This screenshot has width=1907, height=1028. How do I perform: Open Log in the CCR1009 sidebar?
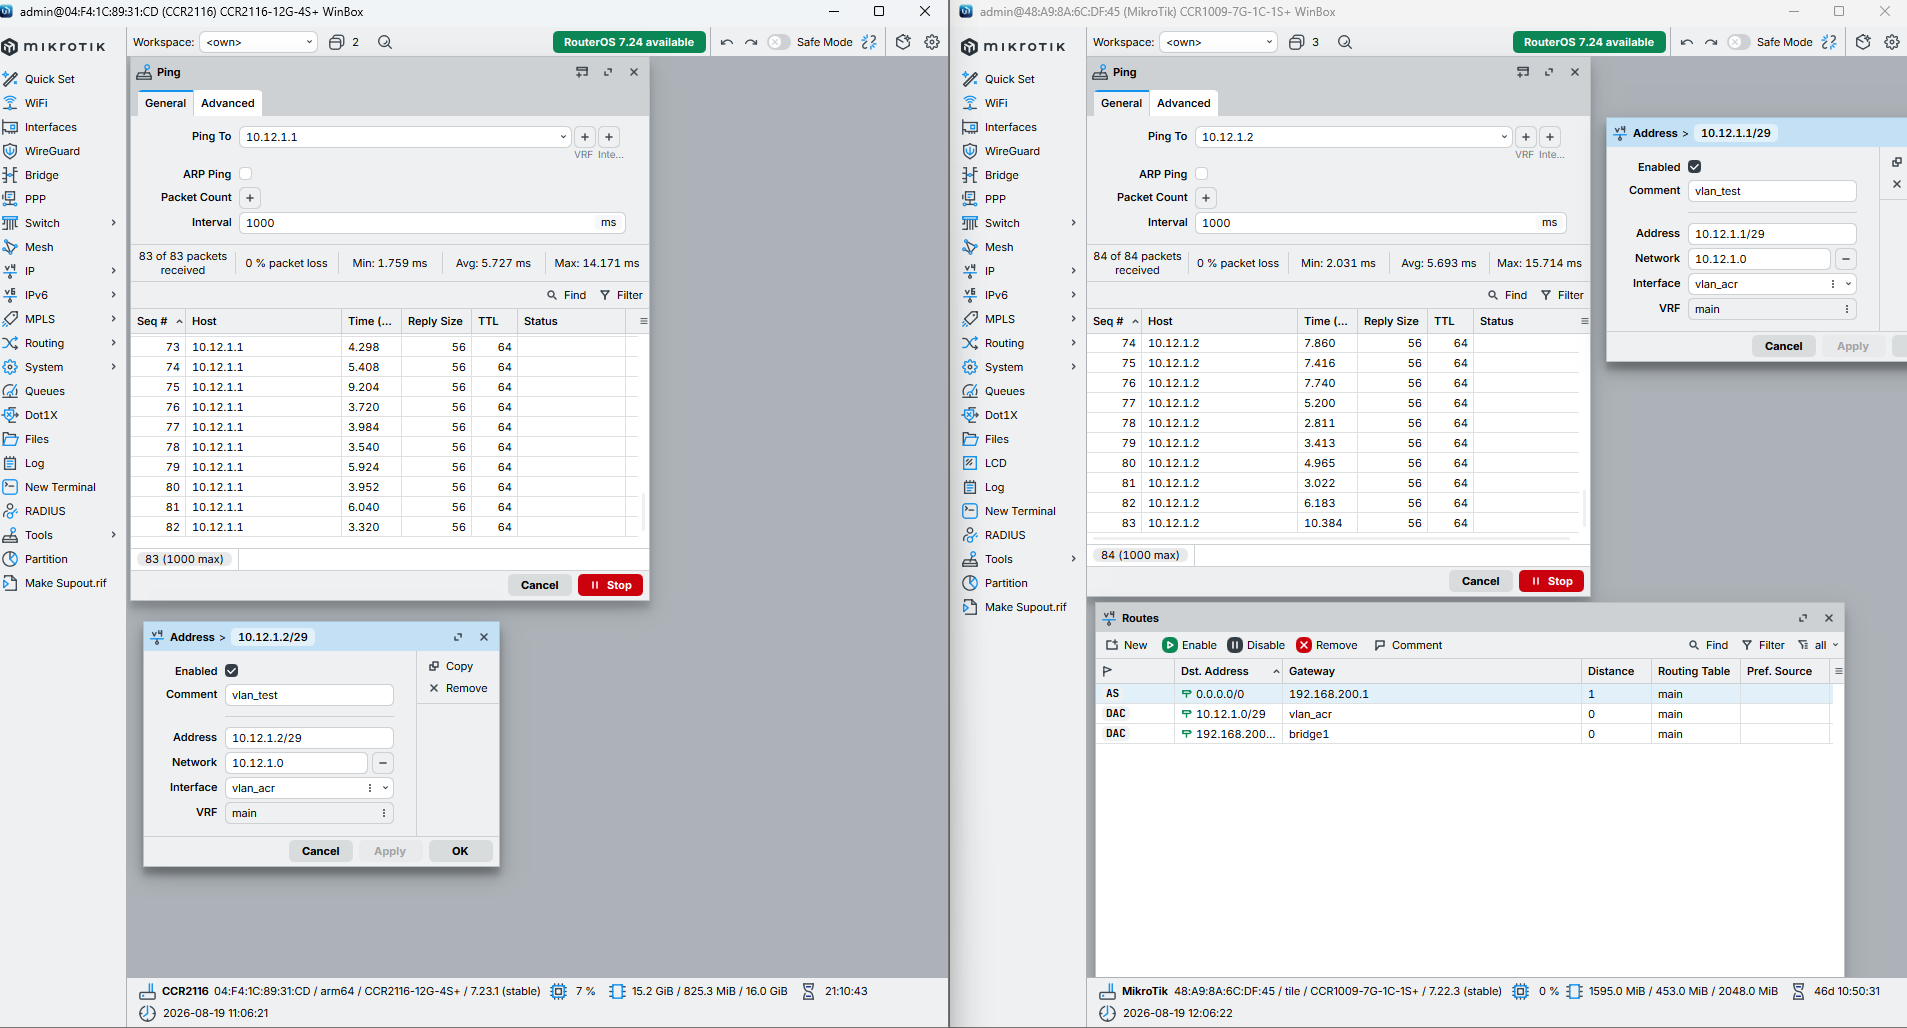(994, 487)
